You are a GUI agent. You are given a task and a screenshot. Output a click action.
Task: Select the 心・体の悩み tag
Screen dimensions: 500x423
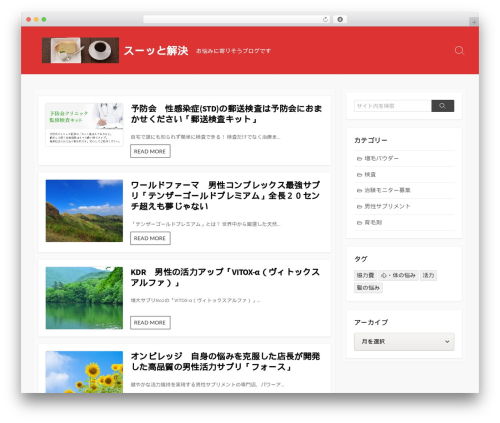[398, 275]
